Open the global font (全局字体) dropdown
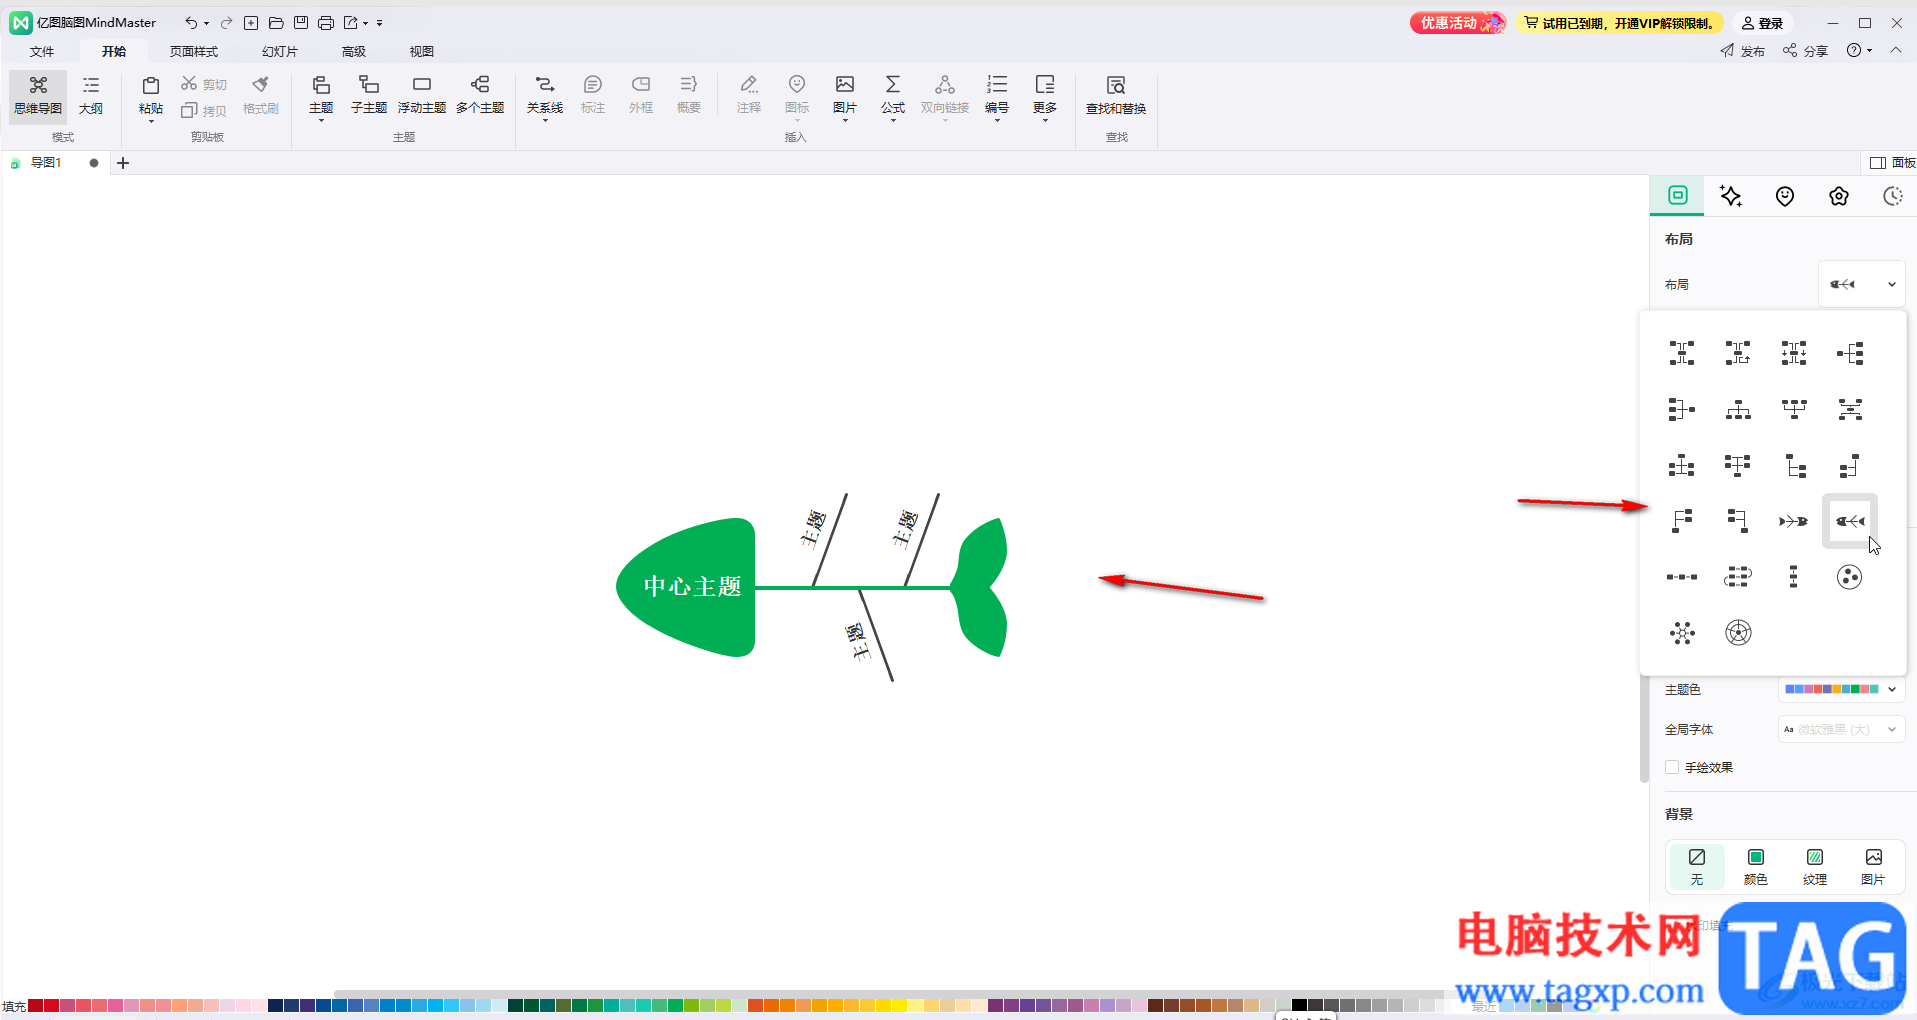The image size is (1917, 1020). [x=1841, y=729]
